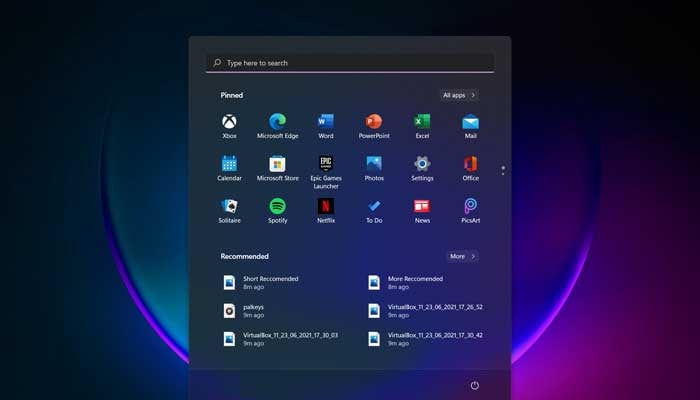
Task: Launch Spotify
Action: point(278,211)
